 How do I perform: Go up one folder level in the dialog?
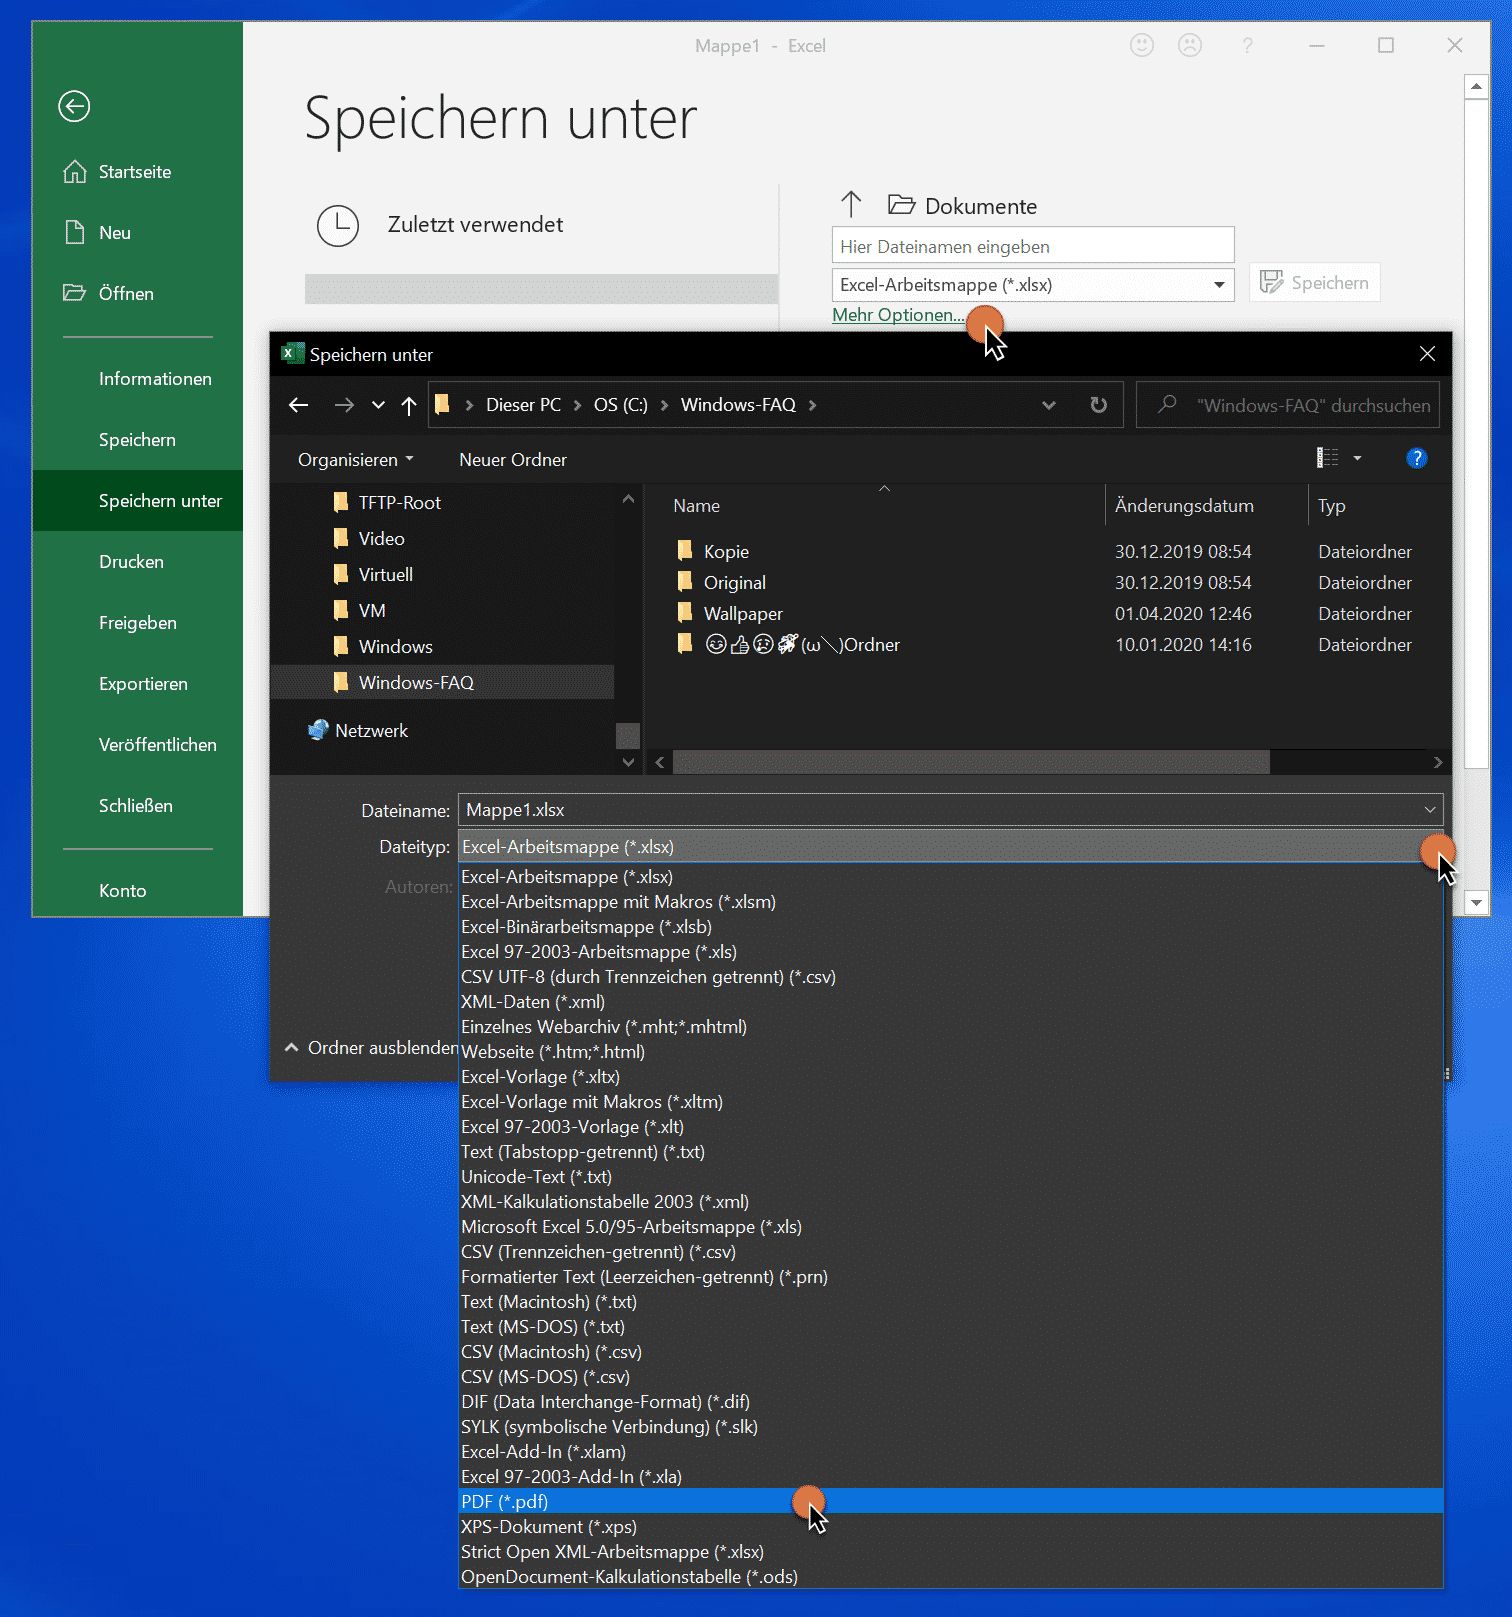point(409,405)
